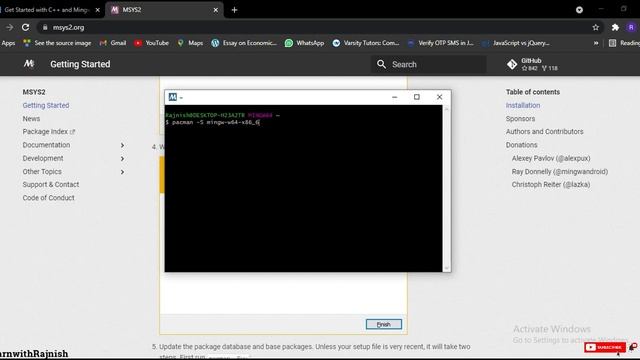Click the site Search input field

(x=429, y=64)
